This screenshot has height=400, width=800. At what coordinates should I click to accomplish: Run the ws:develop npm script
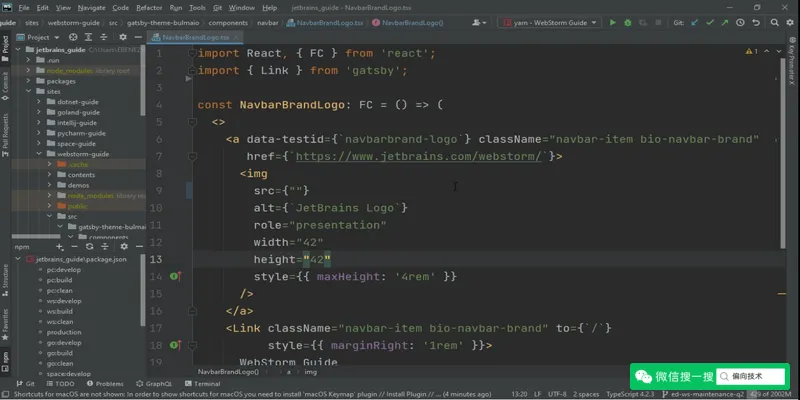(64, 301)
